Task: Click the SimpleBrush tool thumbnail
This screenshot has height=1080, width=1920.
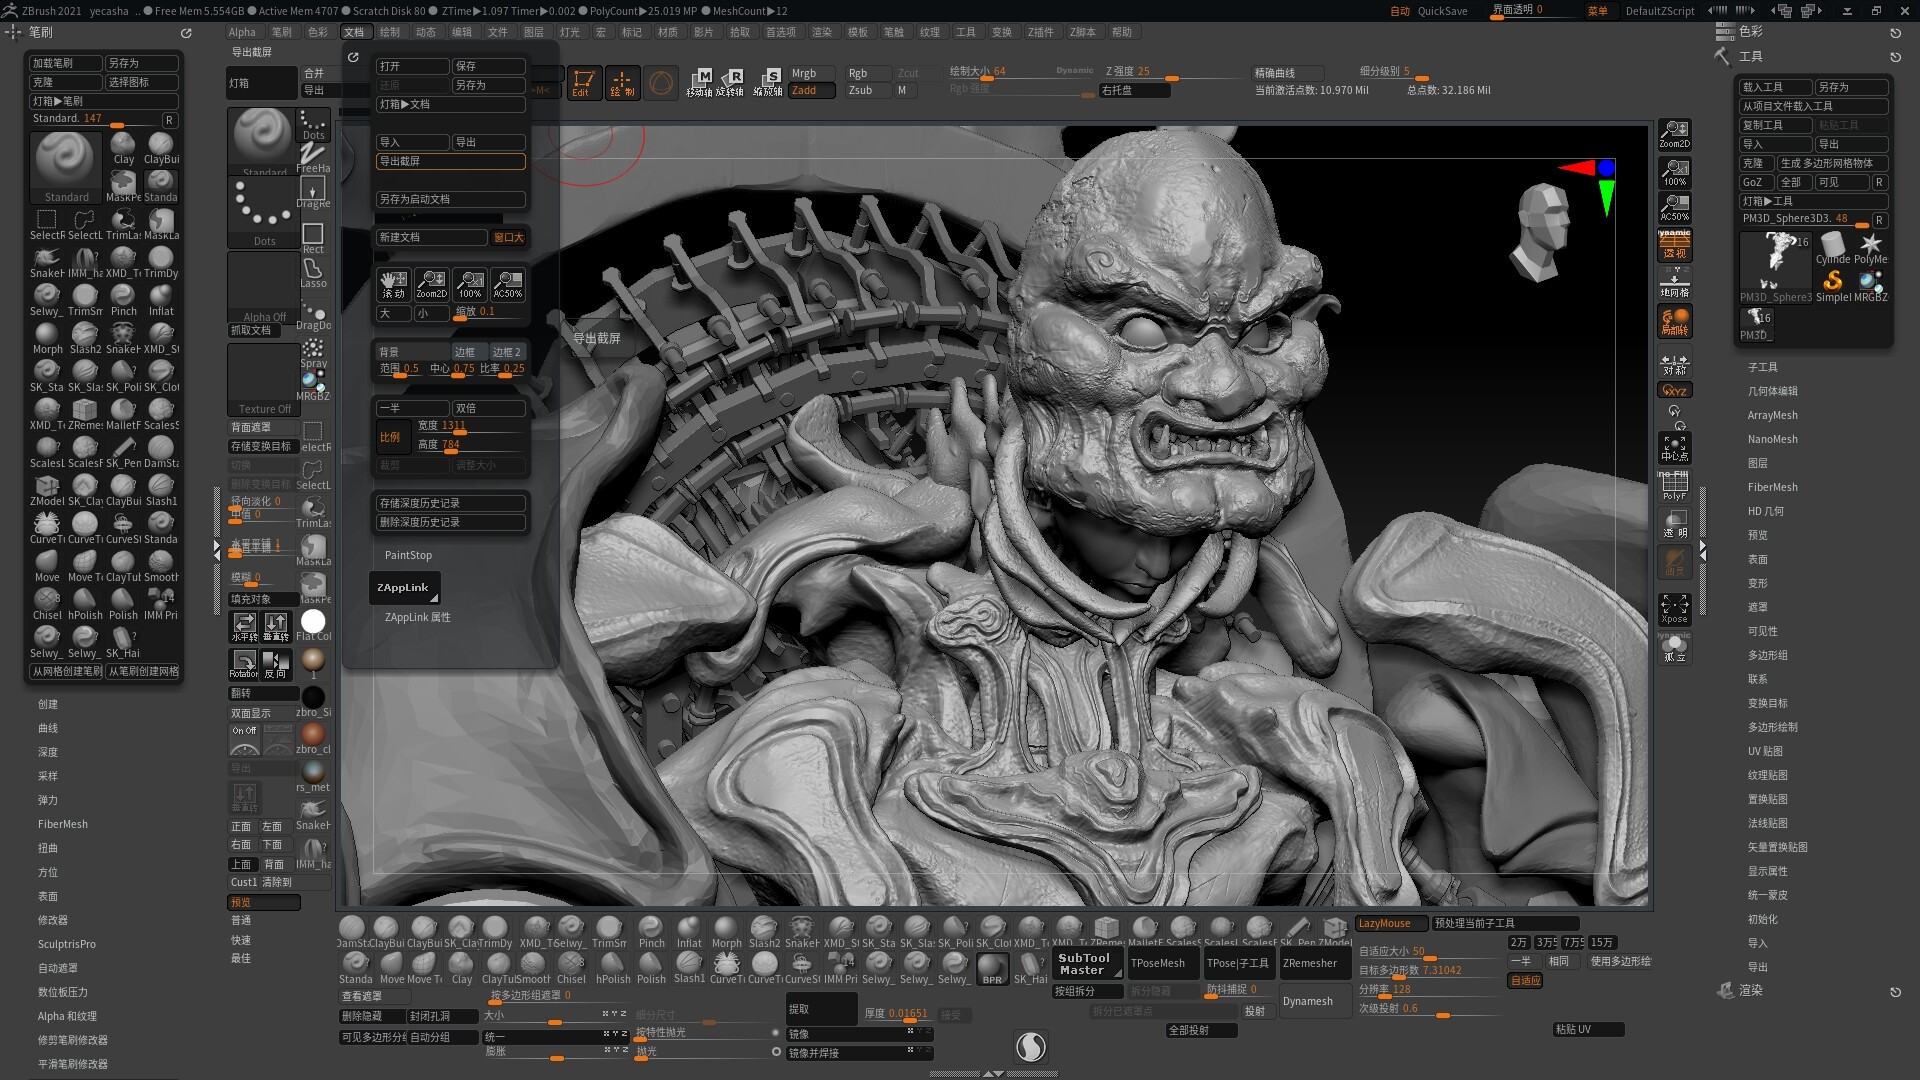Action: (x=1833, y=283)
